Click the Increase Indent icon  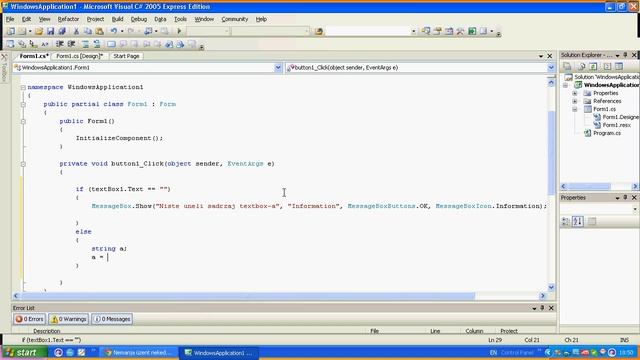pyautogui.click(x=71, y=44)
